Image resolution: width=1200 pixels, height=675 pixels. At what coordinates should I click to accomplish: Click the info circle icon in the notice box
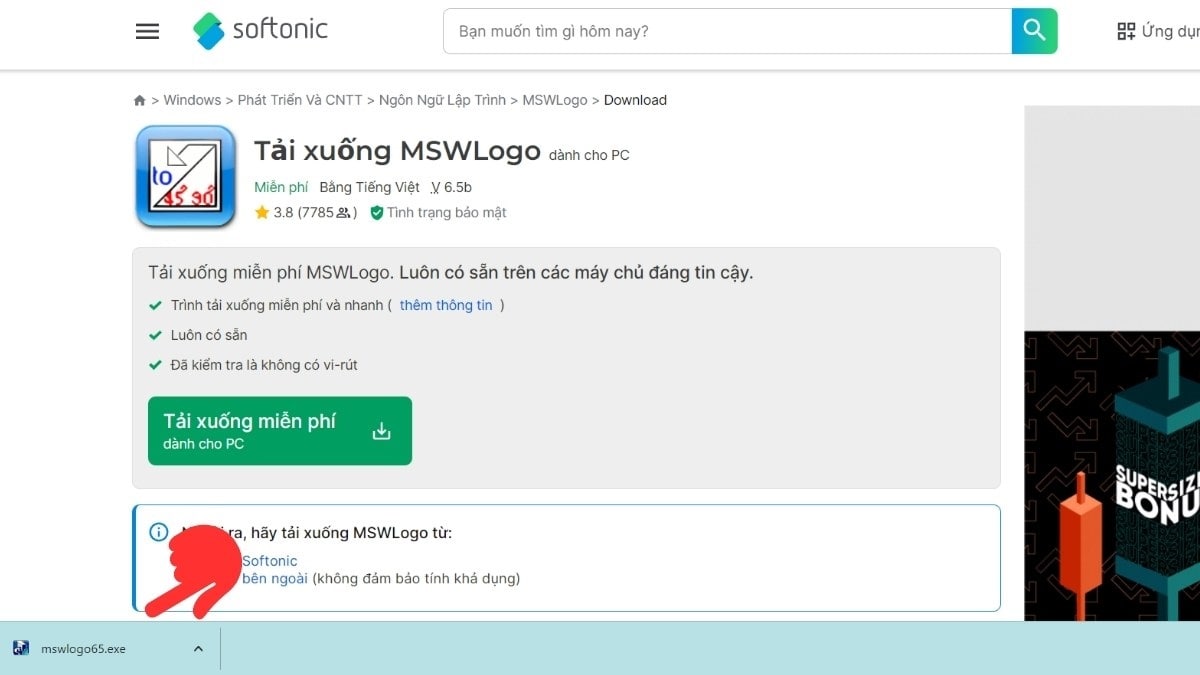(x=158, y=532)
